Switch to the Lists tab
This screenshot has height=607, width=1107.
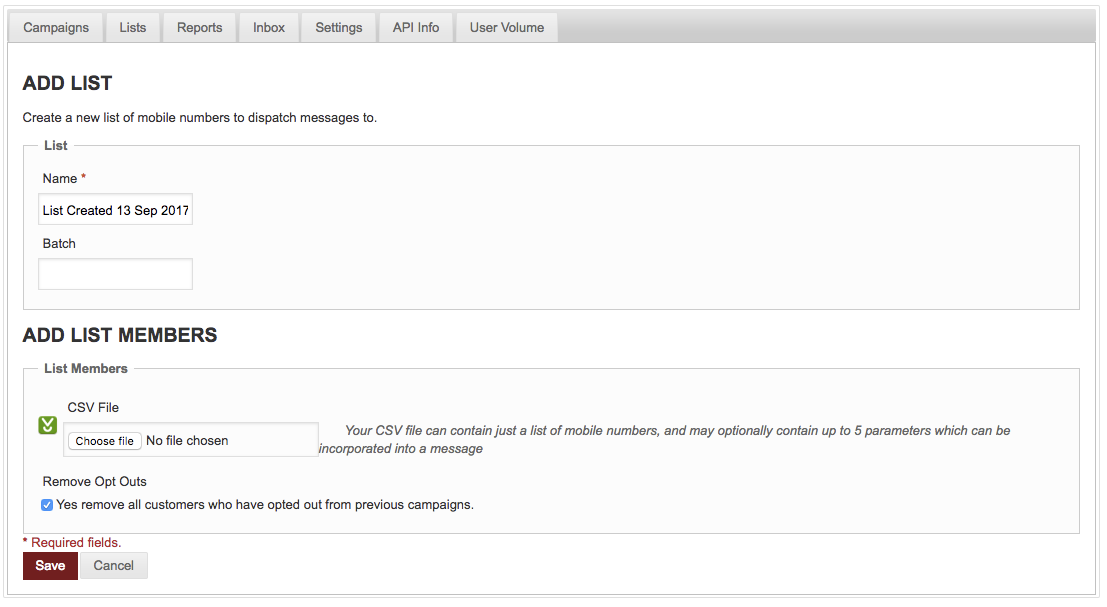pos(133,27)
